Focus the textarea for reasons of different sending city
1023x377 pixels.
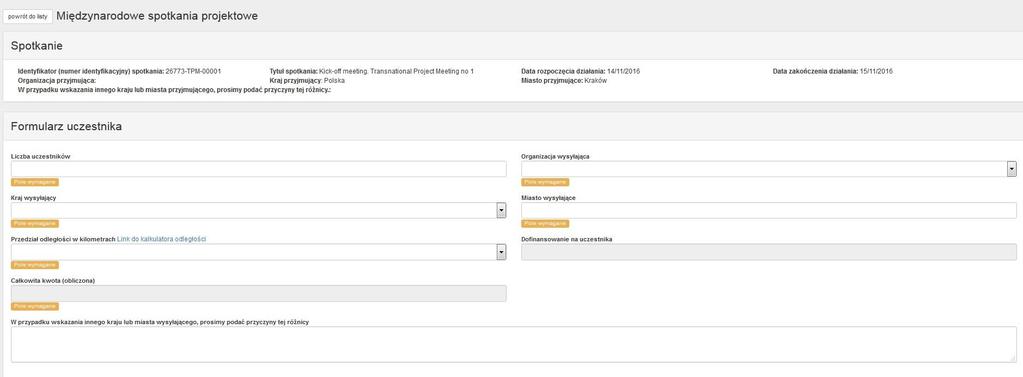[x=513, y=344]
